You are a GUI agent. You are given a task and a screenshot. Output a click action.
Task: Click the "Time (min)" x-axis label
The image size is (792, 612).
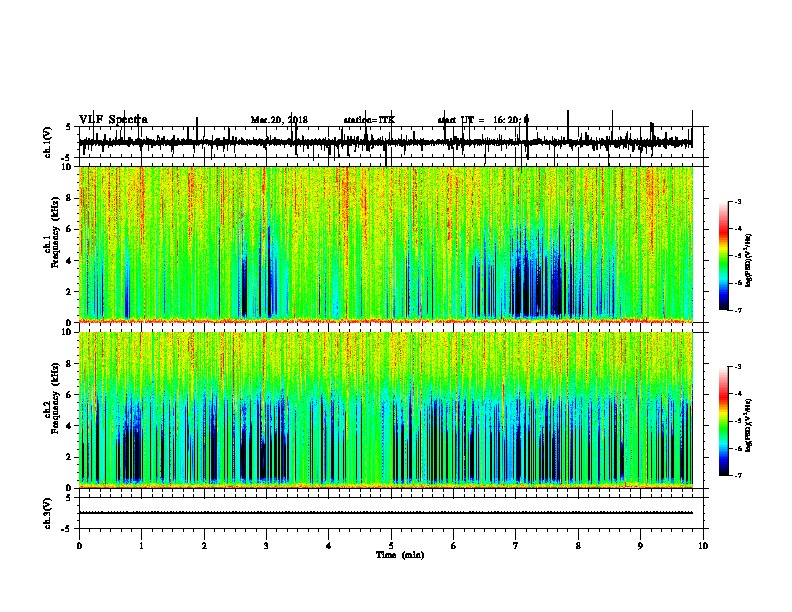point(400,555)
